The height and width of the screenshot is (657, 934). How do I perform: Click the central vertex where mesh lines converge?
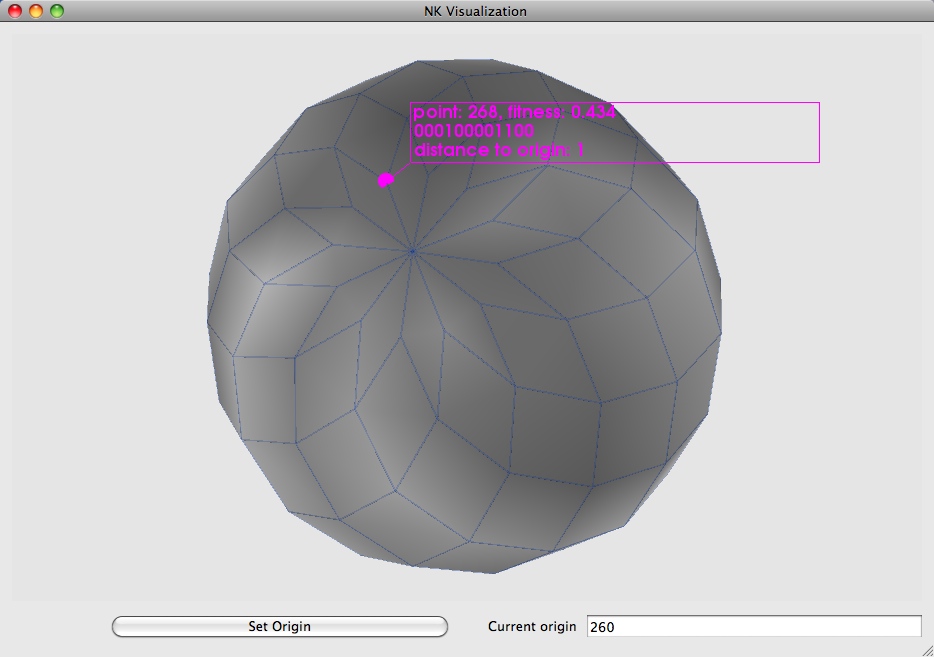click(412, 251)
